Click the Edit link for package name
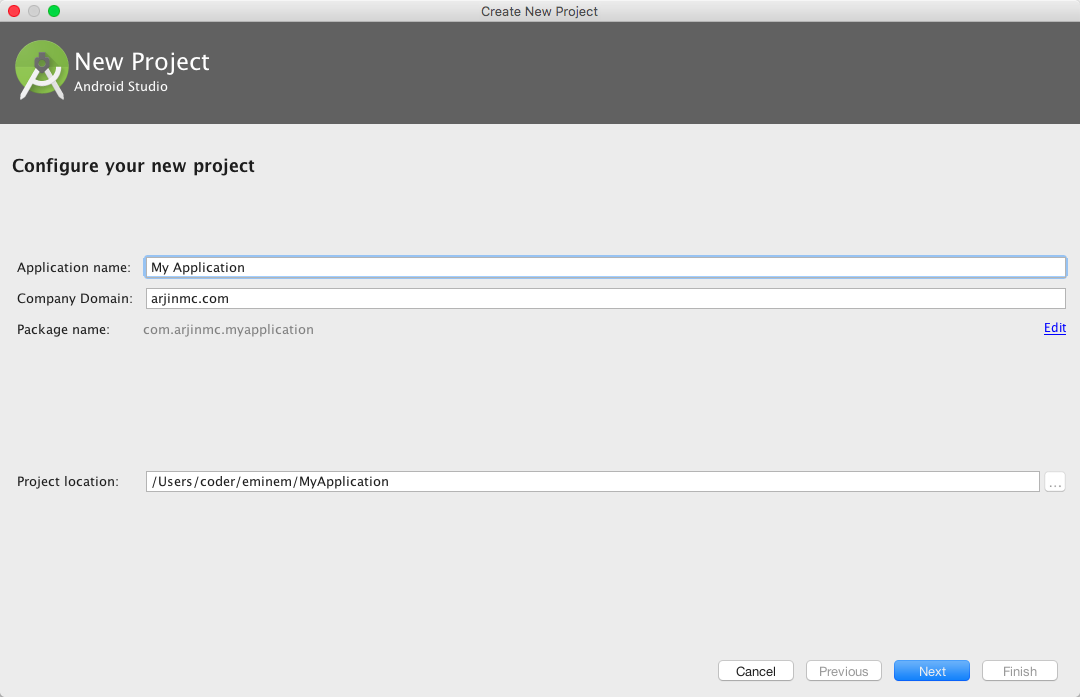Screen dimensions: 1080x697 pos(1054,328)
